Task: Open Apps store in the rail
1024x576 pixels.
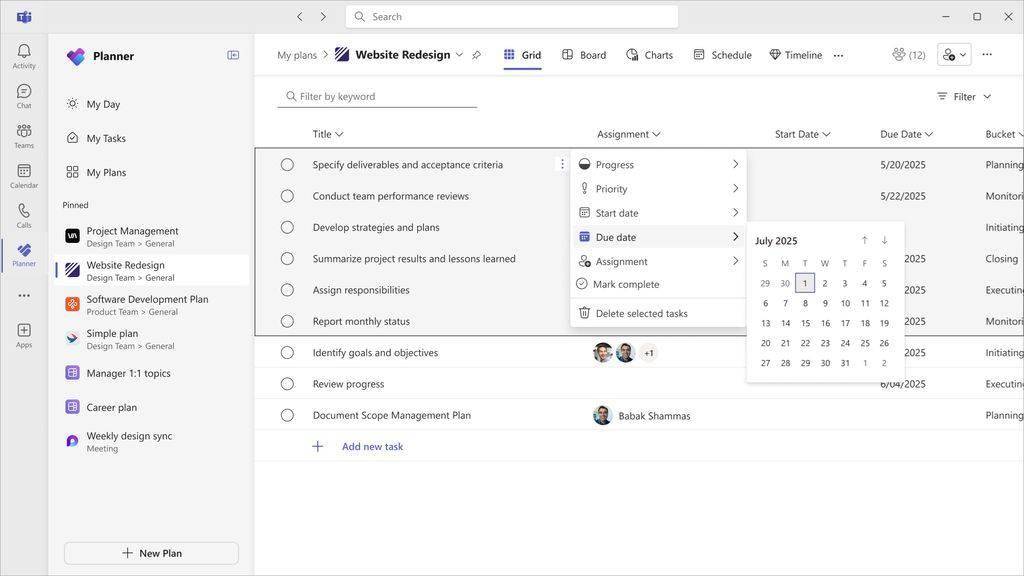Action: (24, 335)
